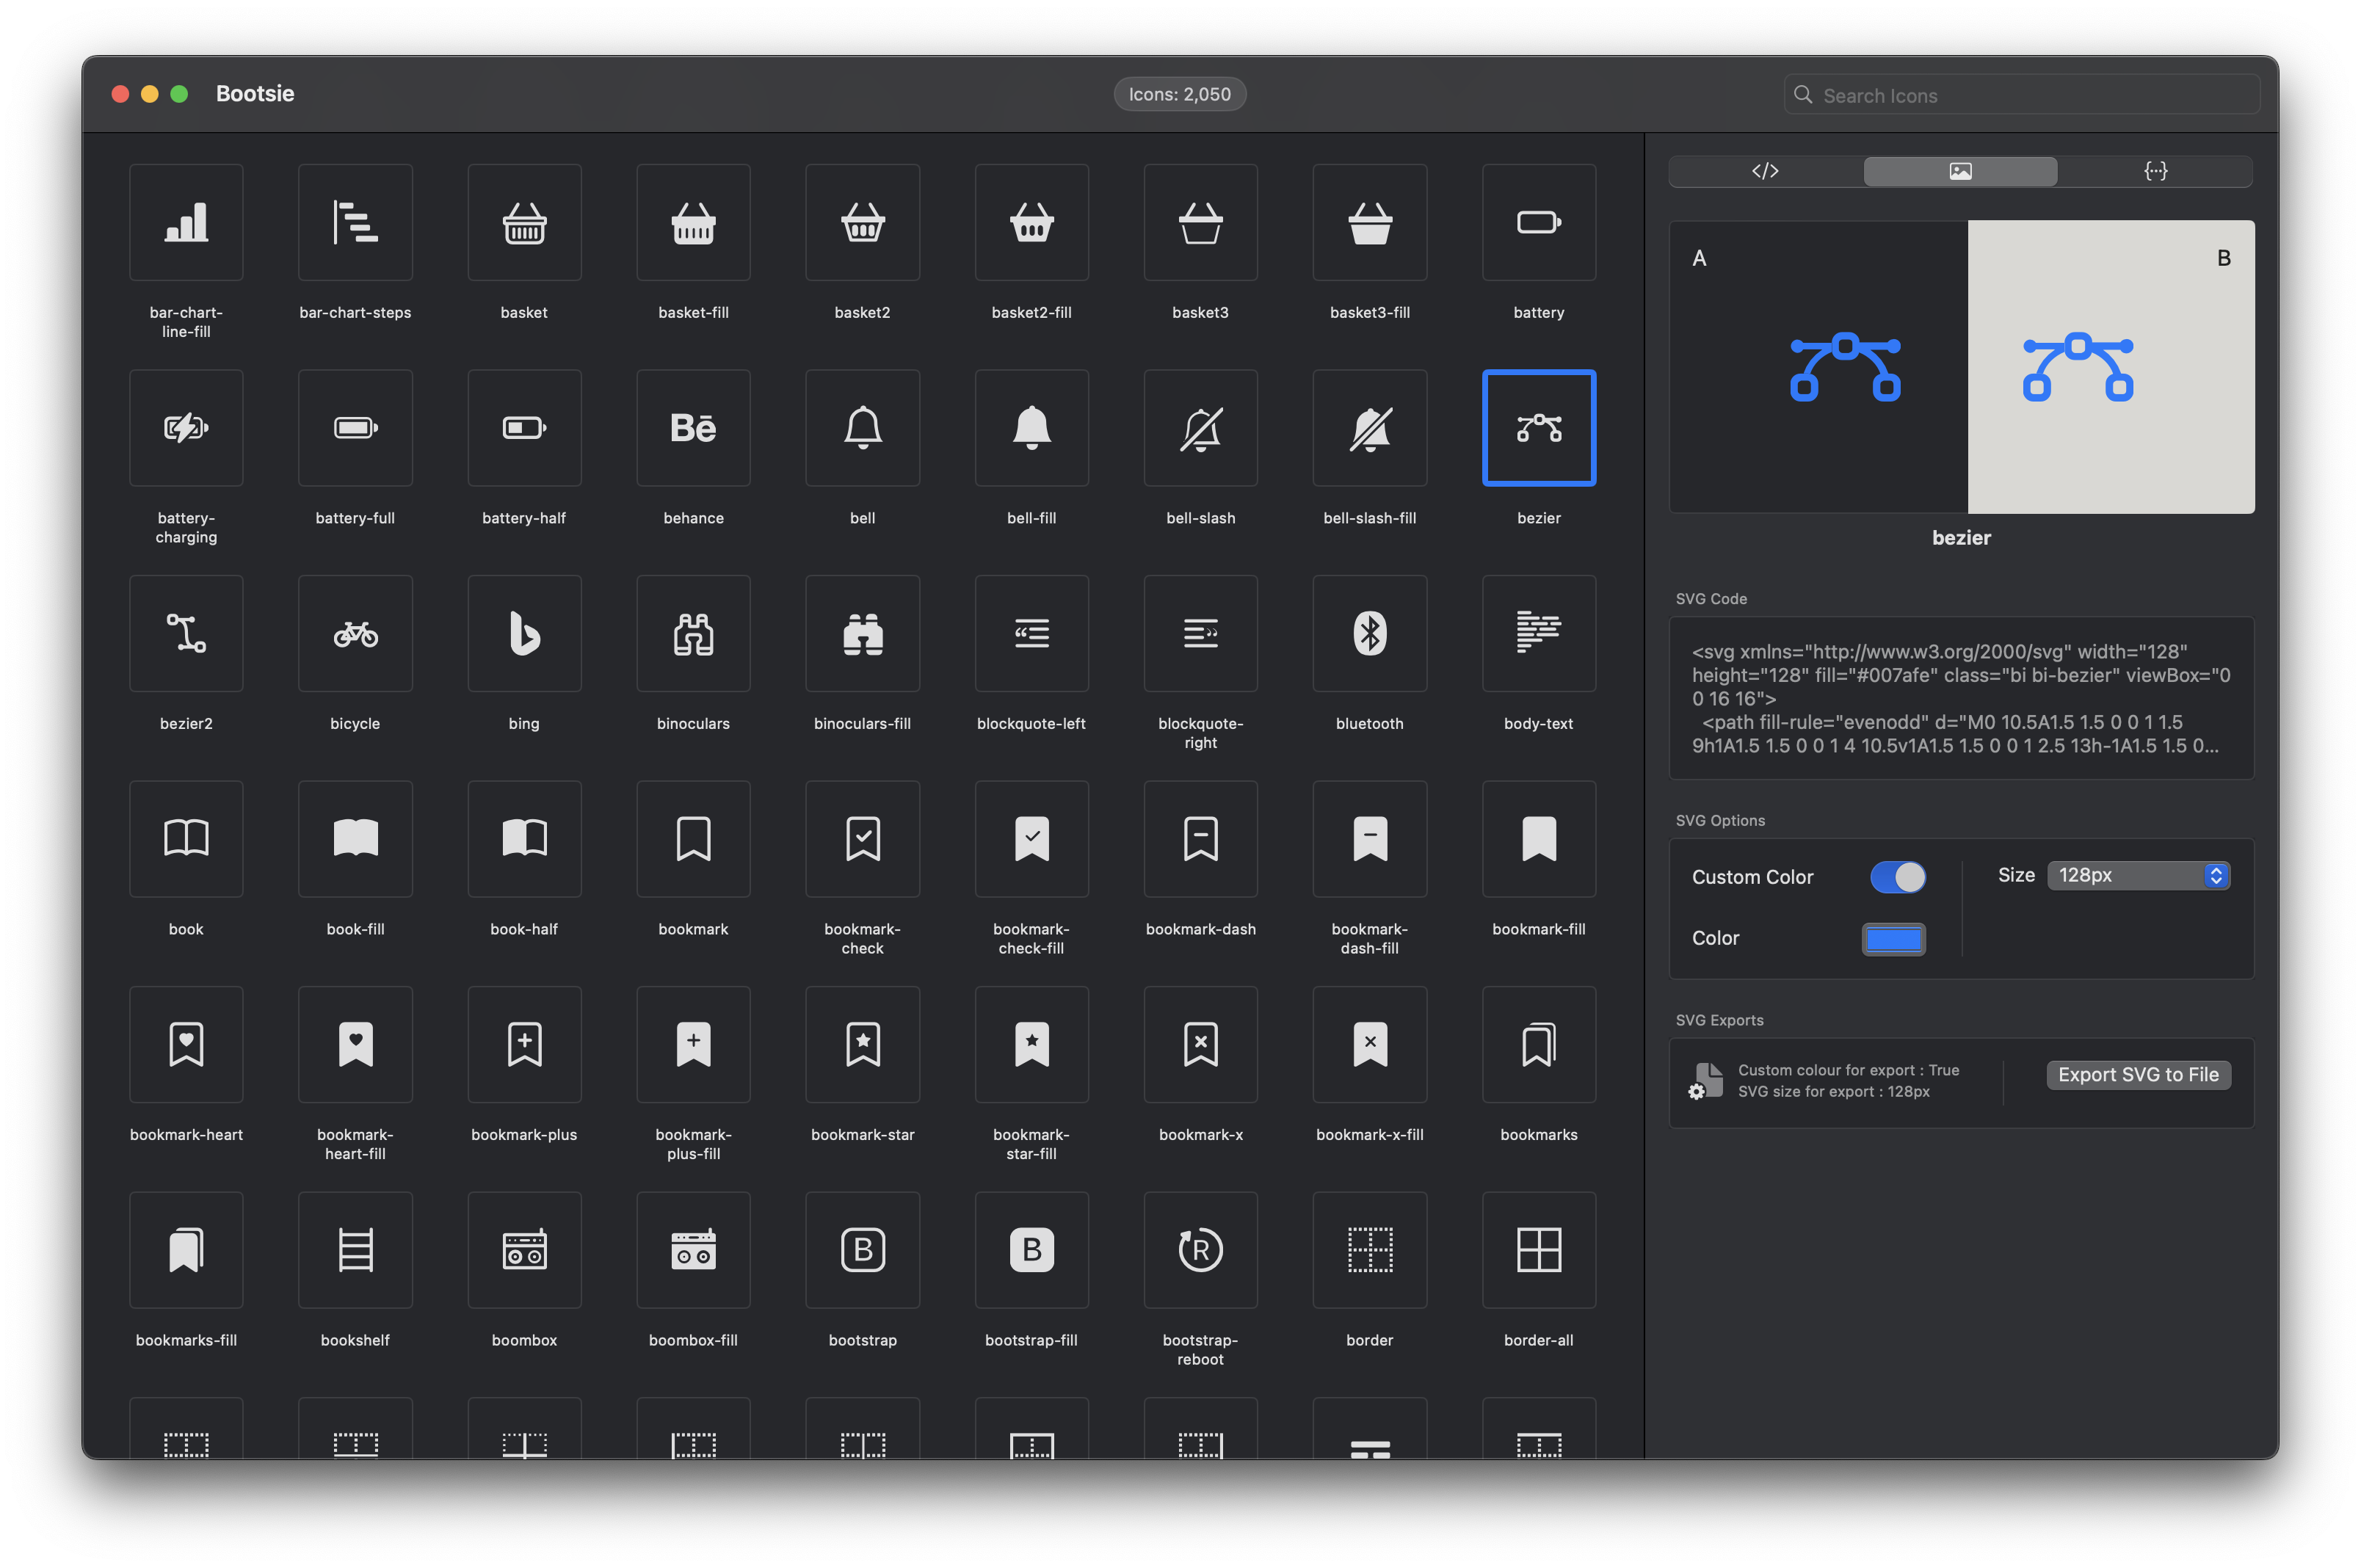Image resolution: width=2361 pixels, height=1568 pixels.
Task: Select the book-half icon
Action: [x=524, y=839]
